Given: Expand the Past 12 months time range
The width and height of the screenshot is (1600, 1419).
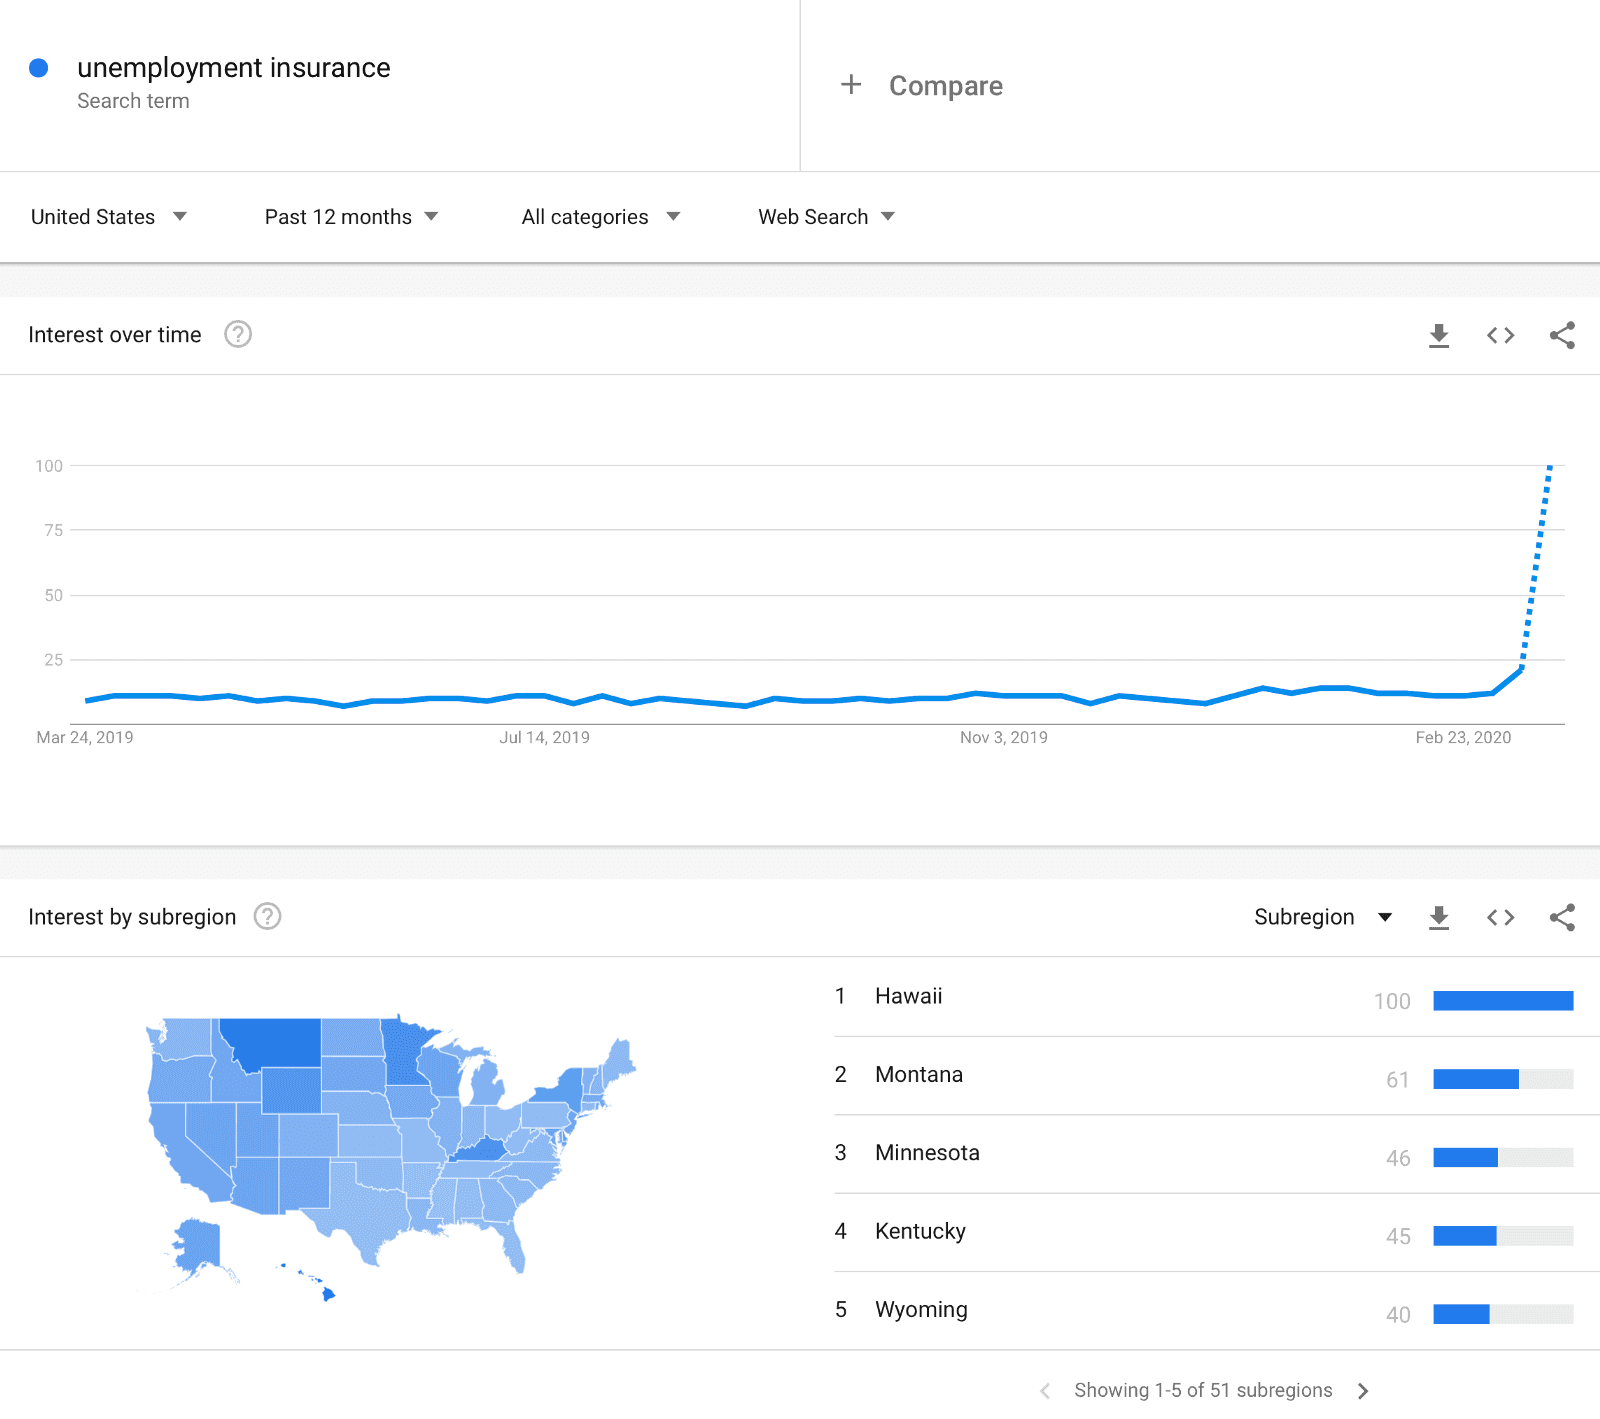Looking at the screenshot, I should pos(351,217).
